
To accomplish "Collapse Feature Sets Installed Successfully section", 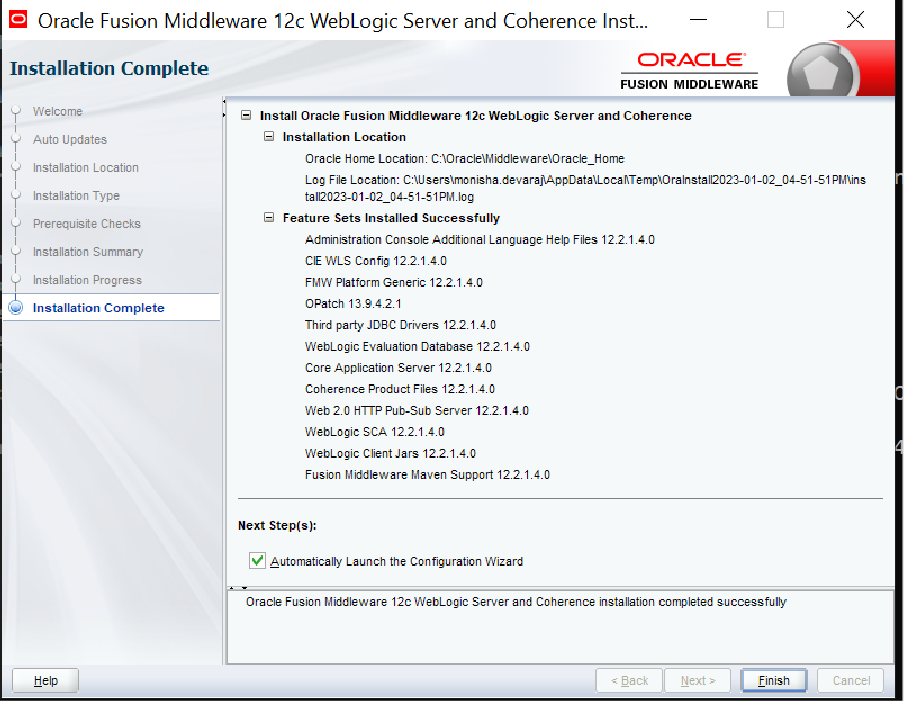I will [x=269, y=218].
